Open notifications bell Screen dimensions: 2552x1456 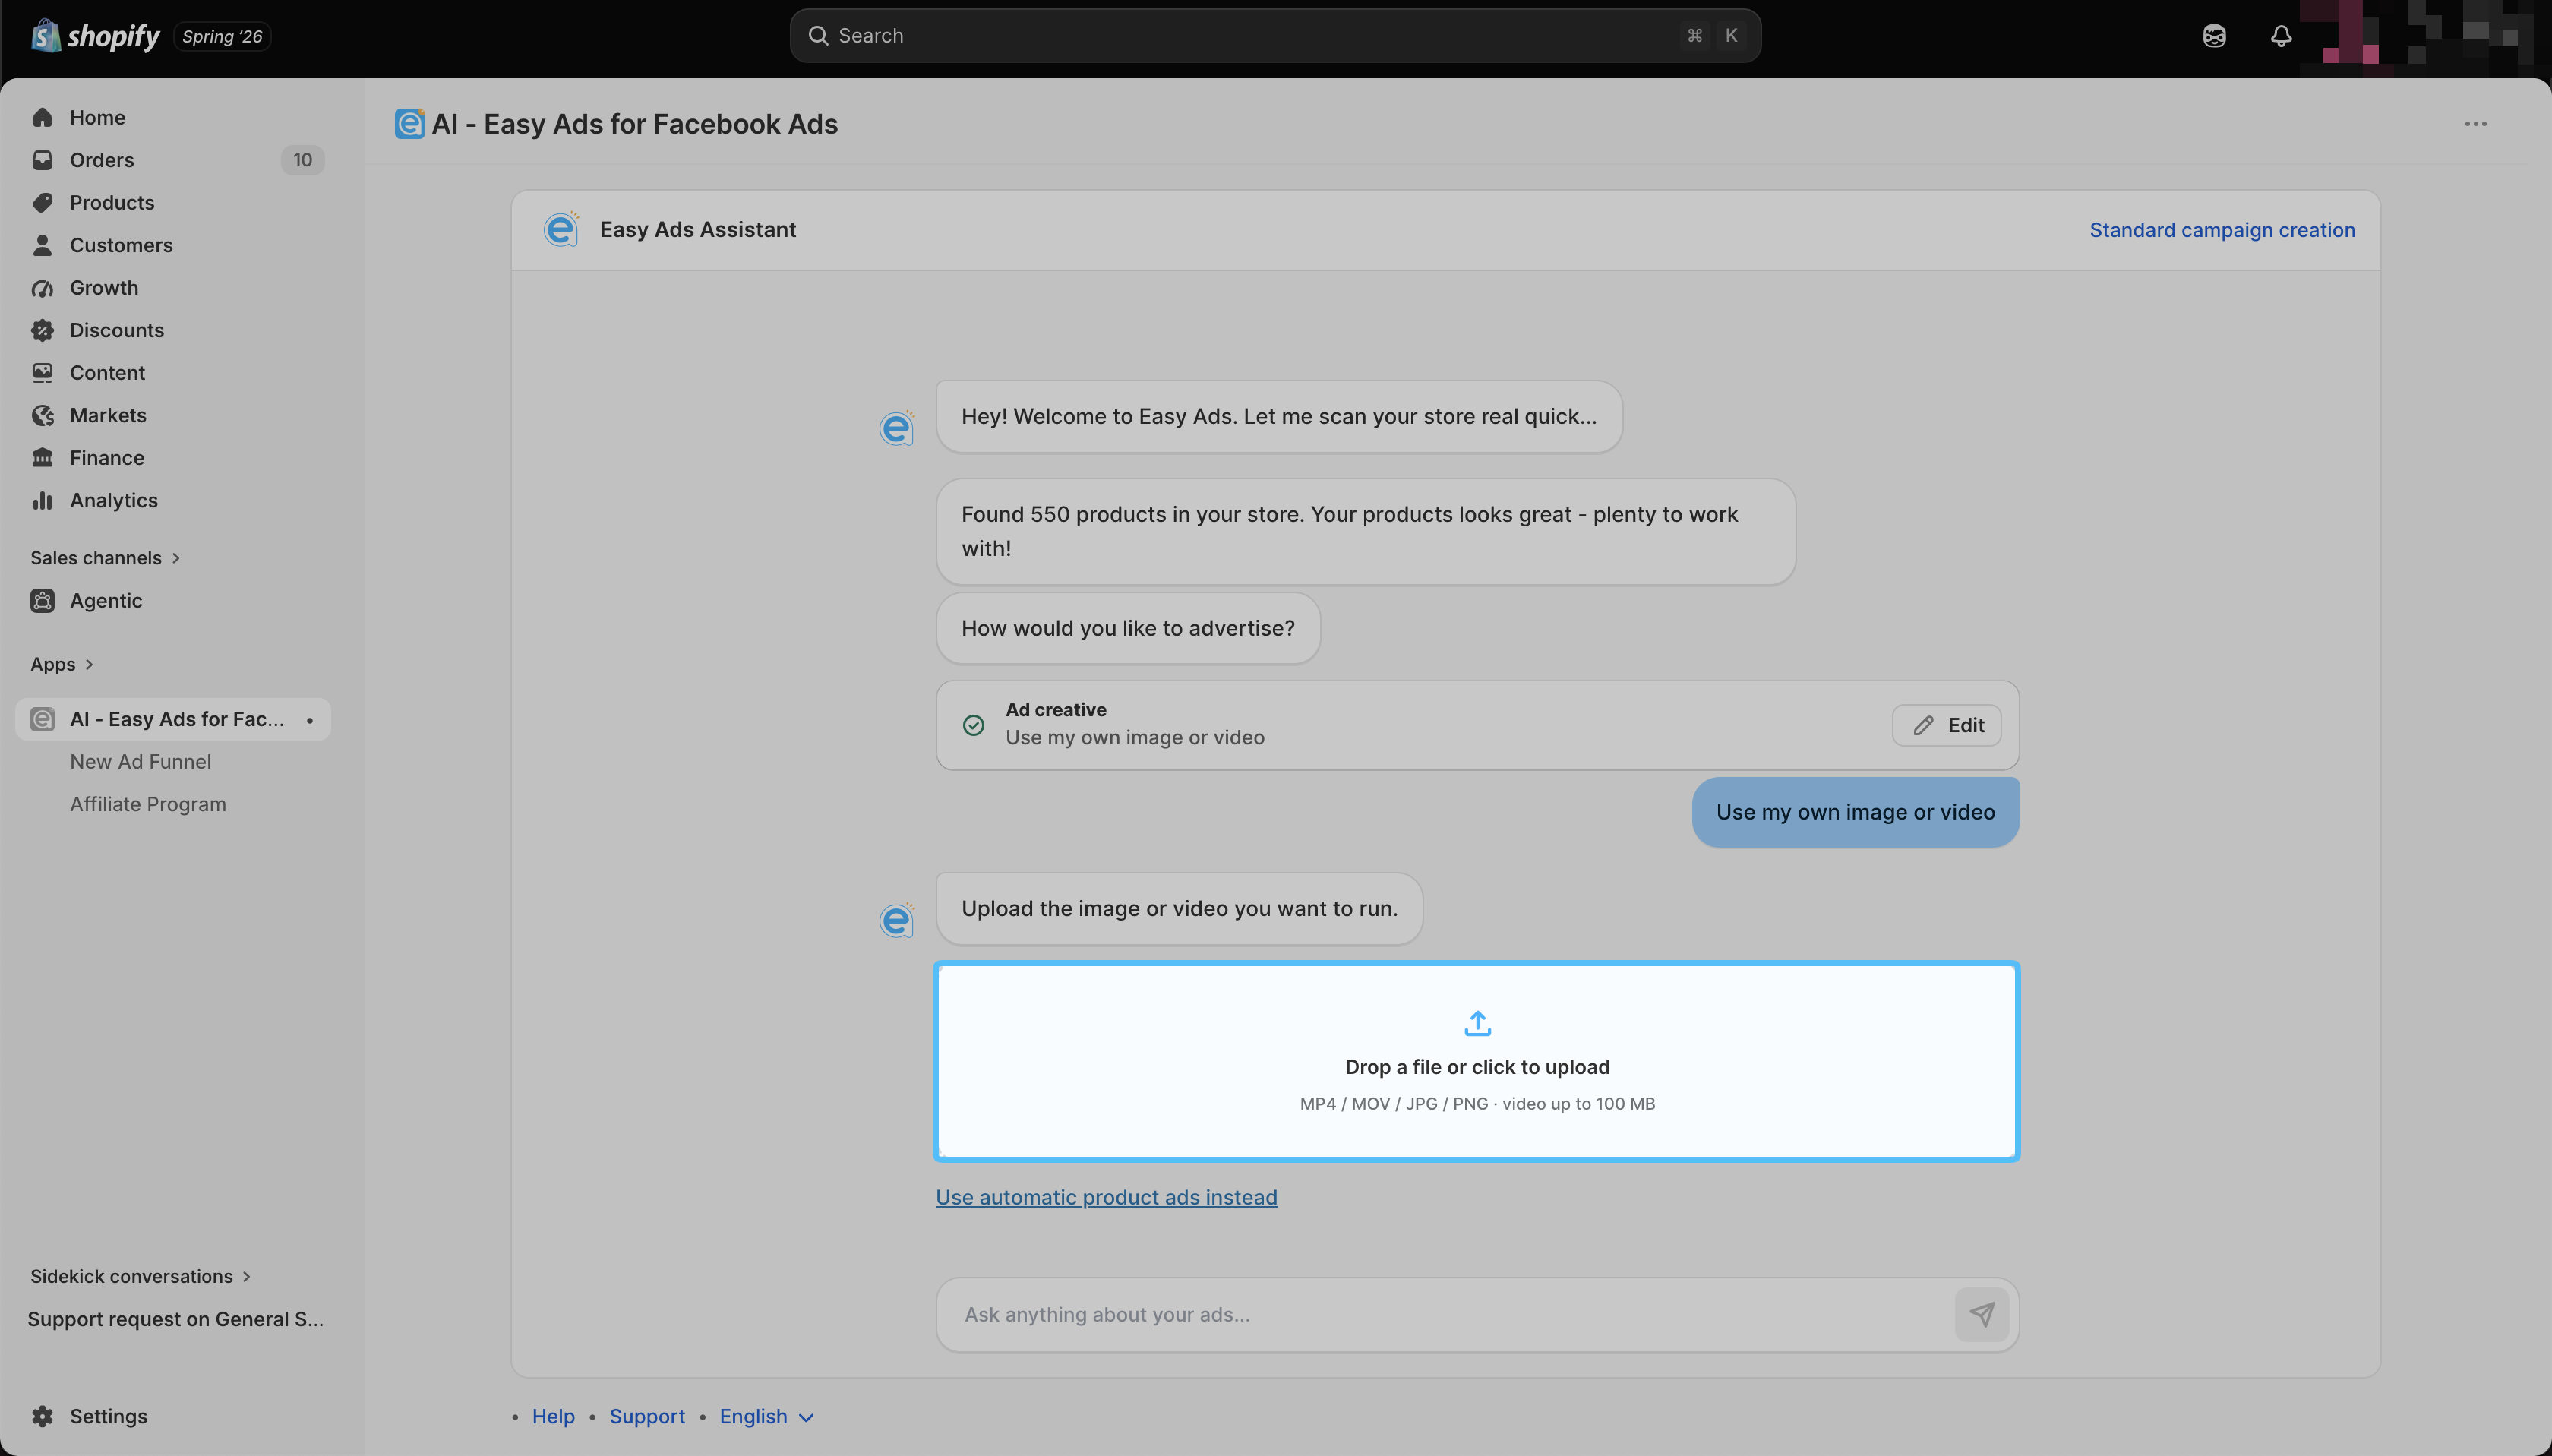(2281, 36)
